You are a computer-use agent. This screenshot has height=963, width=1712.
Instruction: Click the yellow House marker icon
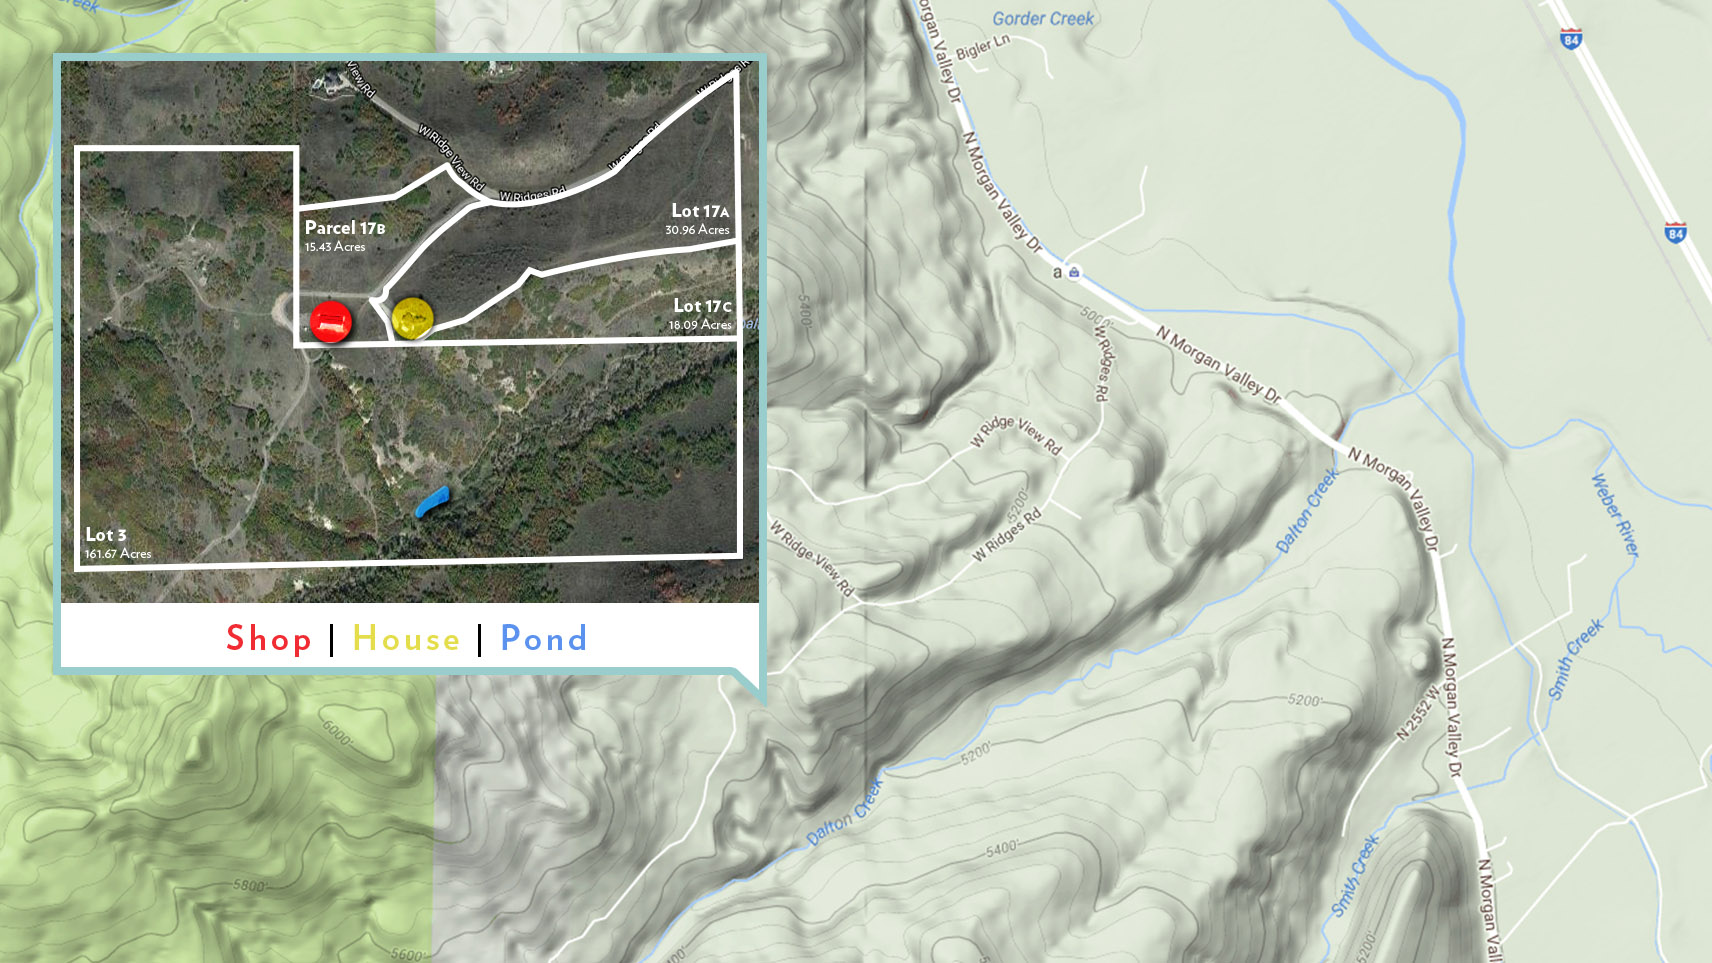click(412, 317)
